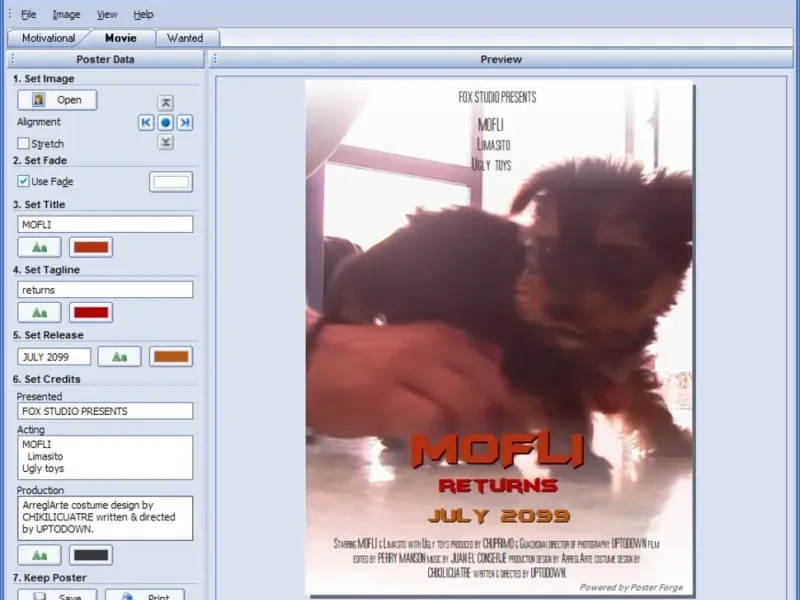Open the Help menu
Viewport: 800px width, 600px height.
tap(143, 14)
